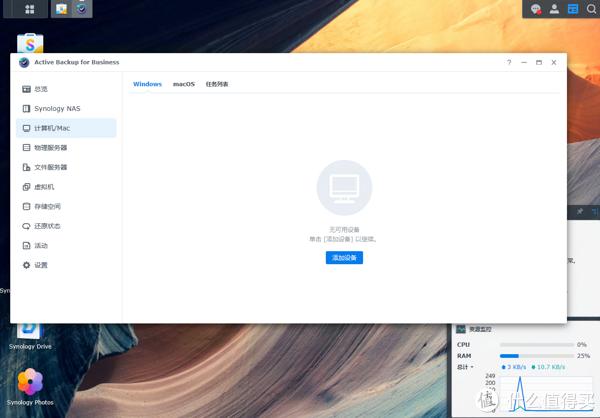Open the desktop icon with the S logo
600x418 pixels.
(x=30, y=43)
